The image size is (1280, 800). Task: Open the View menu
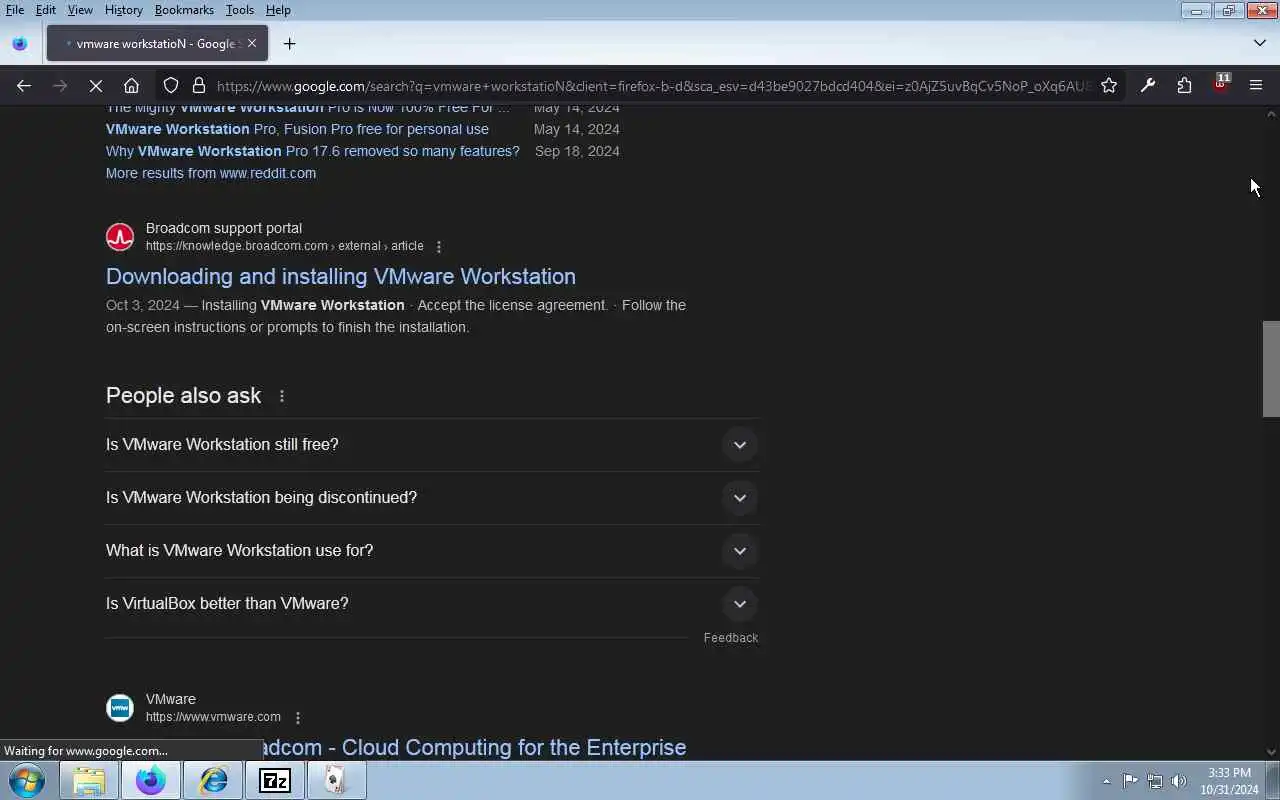click(80, 10)
